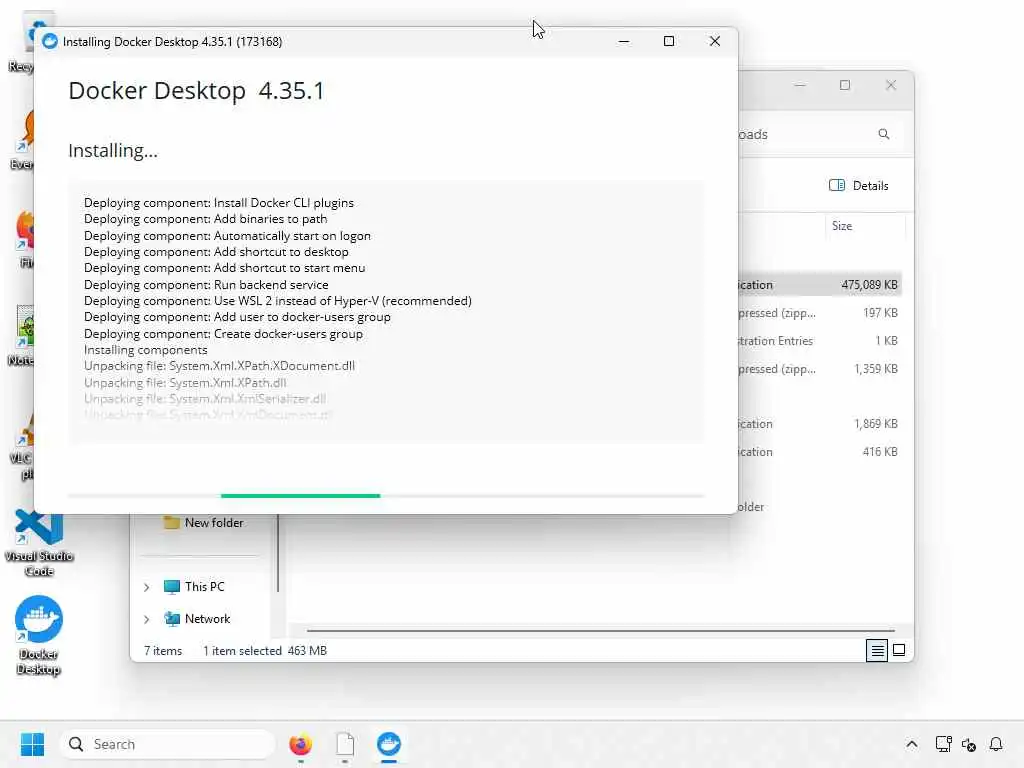Open the Docker Desktop desktop shortcut
Viewport: 1024px width, 768px height.
coord(39,634)
